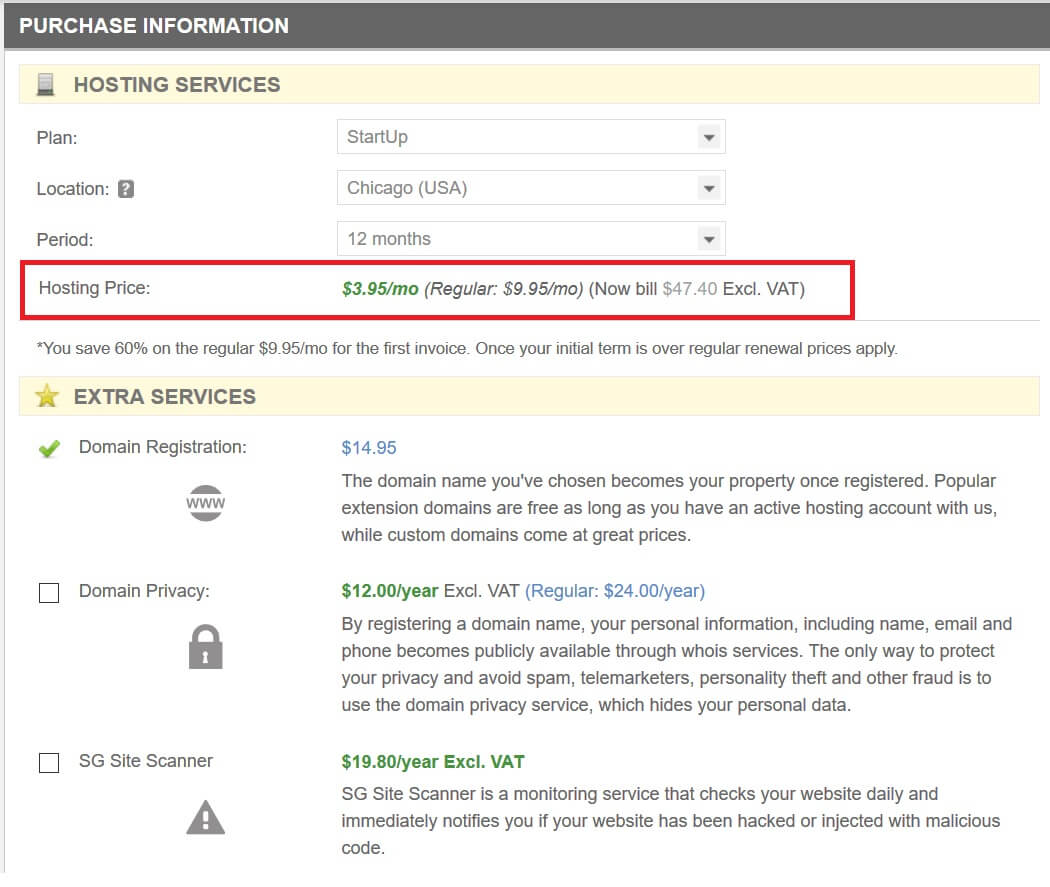1050x887 pixels.
Task: Click the $3.95/mo hosting price text
Action: [380, 289]
